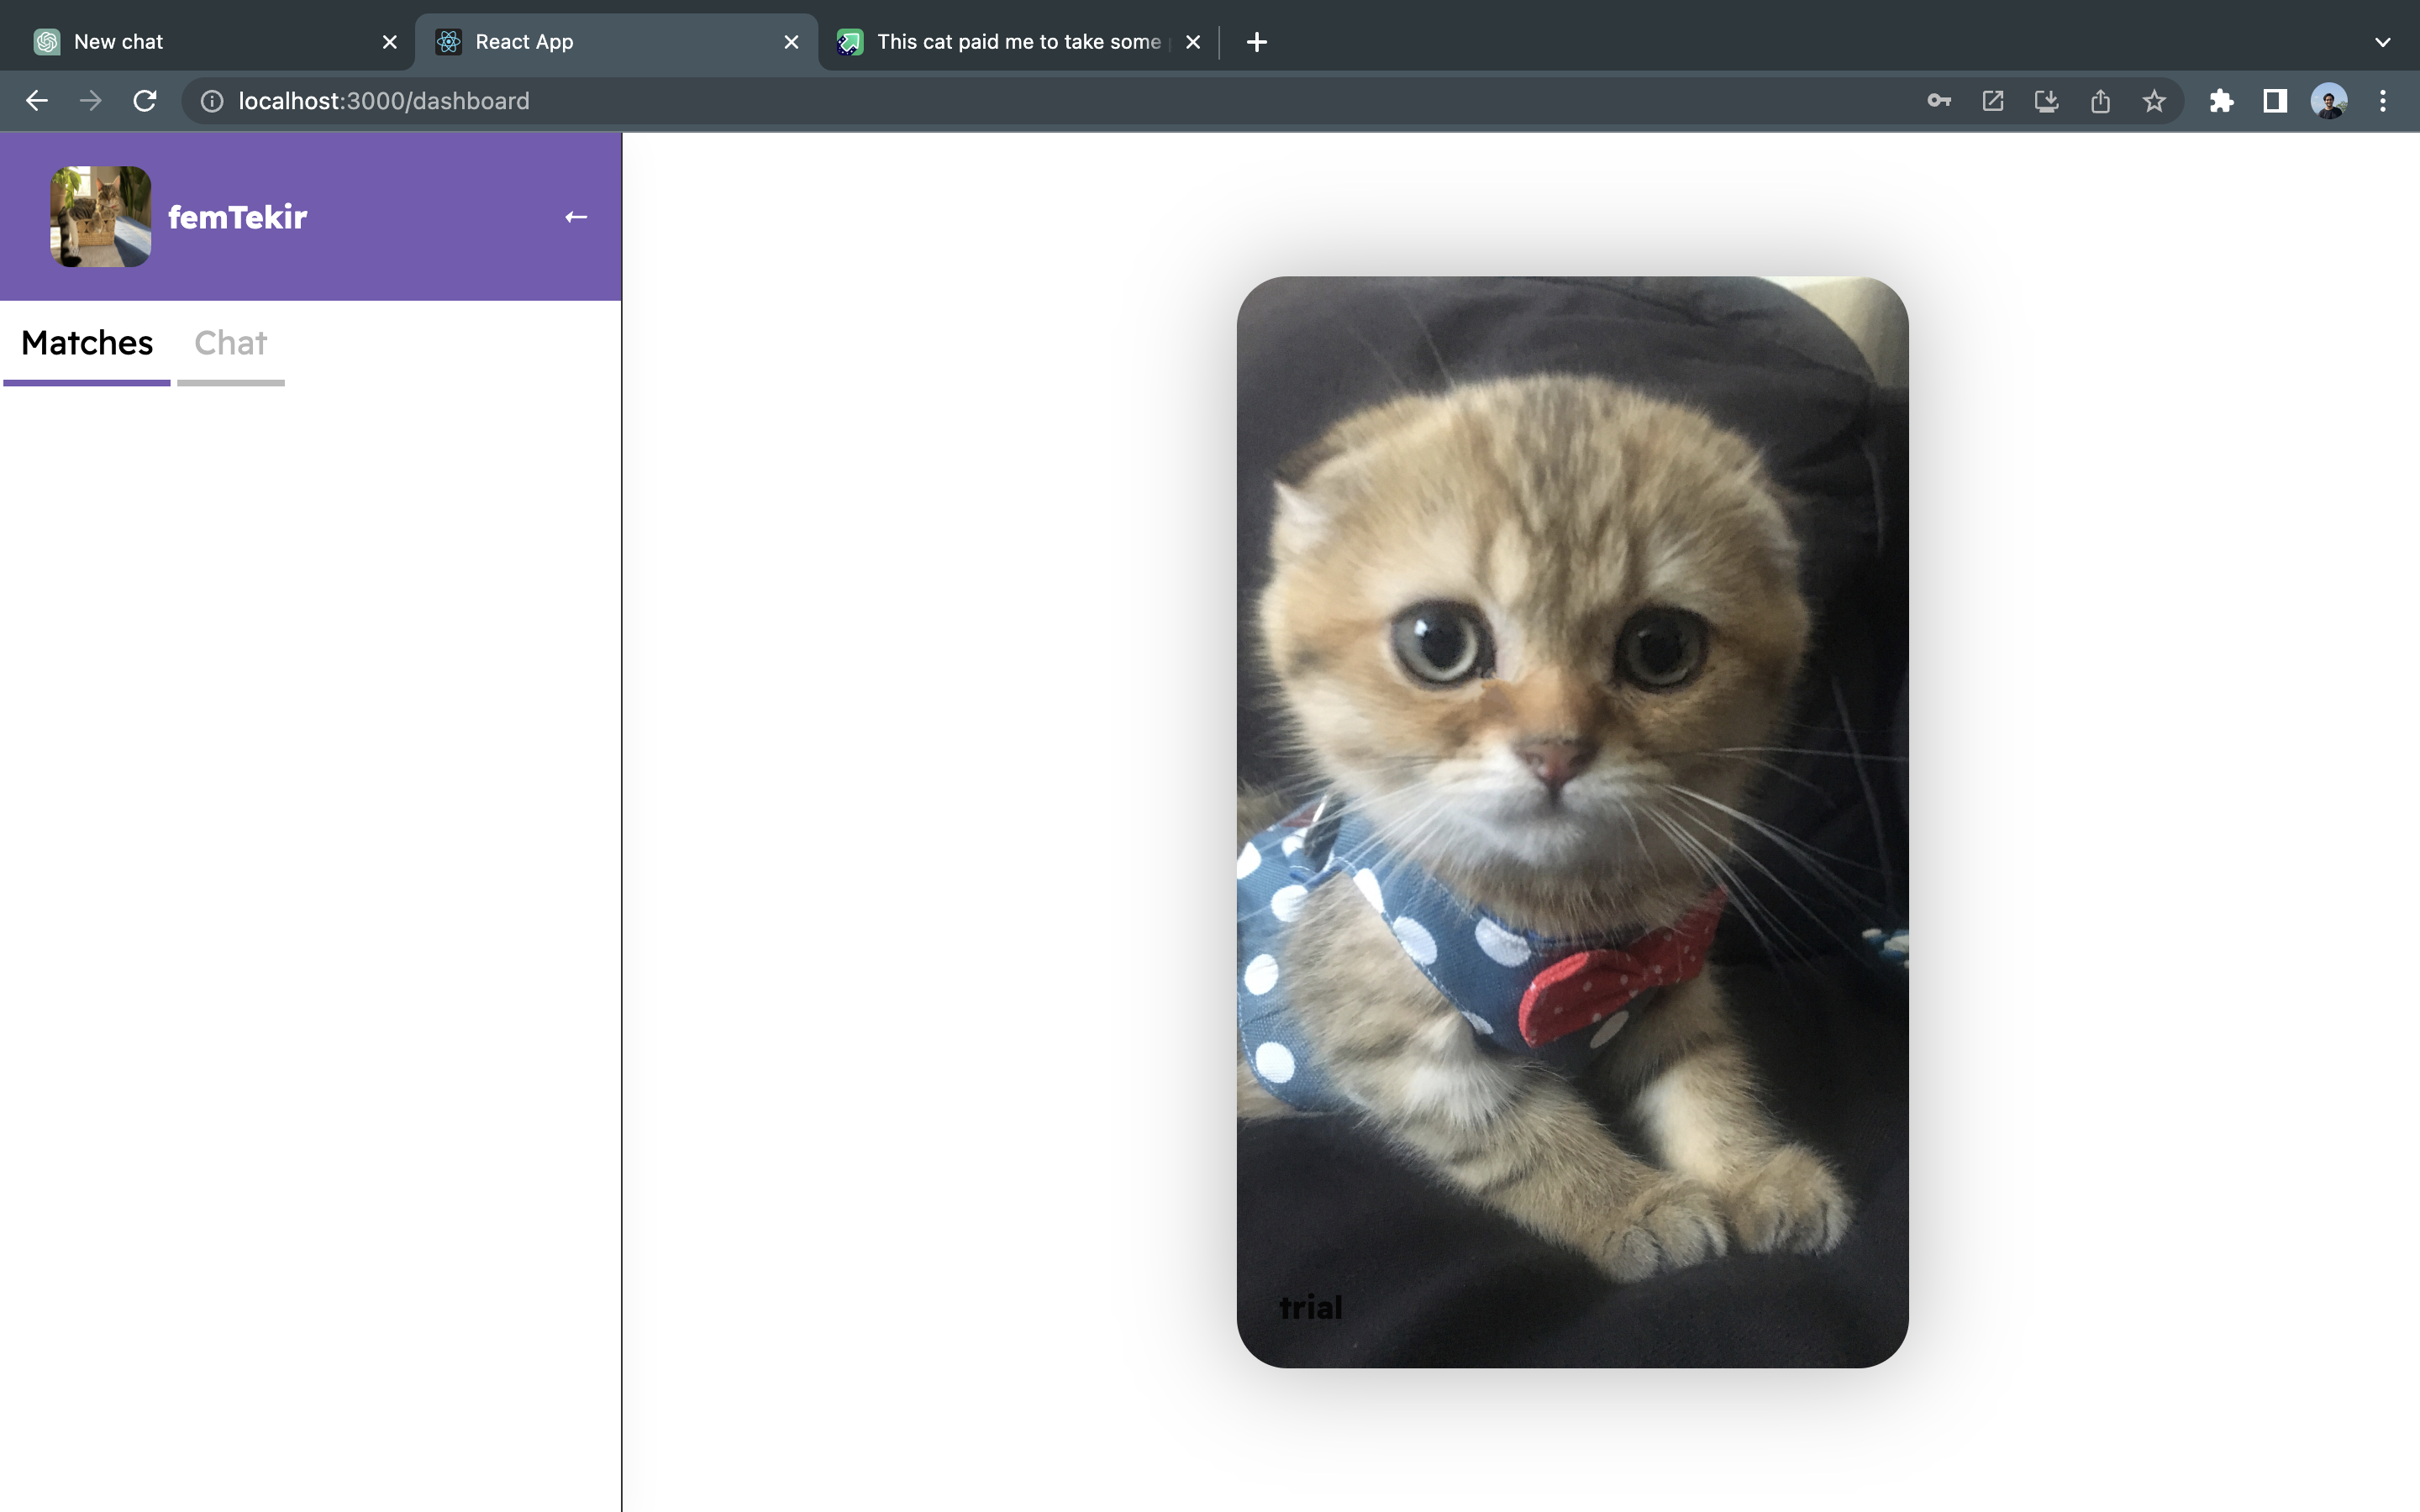Viewport: 2420px width, 1512px height.
Task: Expand the tab search chevron
Action: [2383, 42]
